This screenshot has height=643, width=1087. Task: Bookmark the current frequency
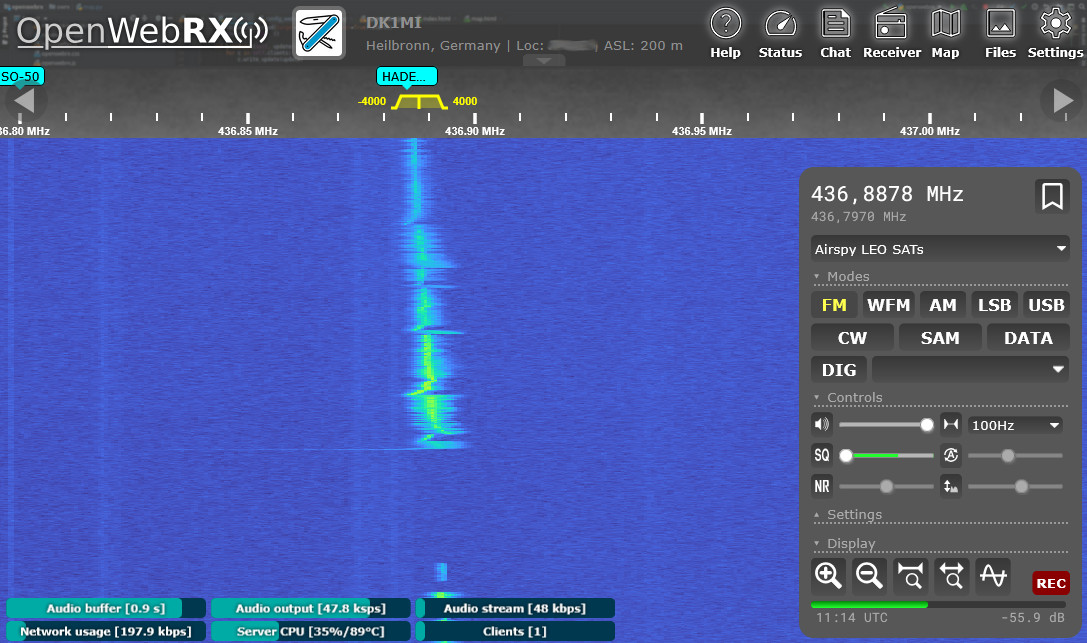coord(1051,196)
